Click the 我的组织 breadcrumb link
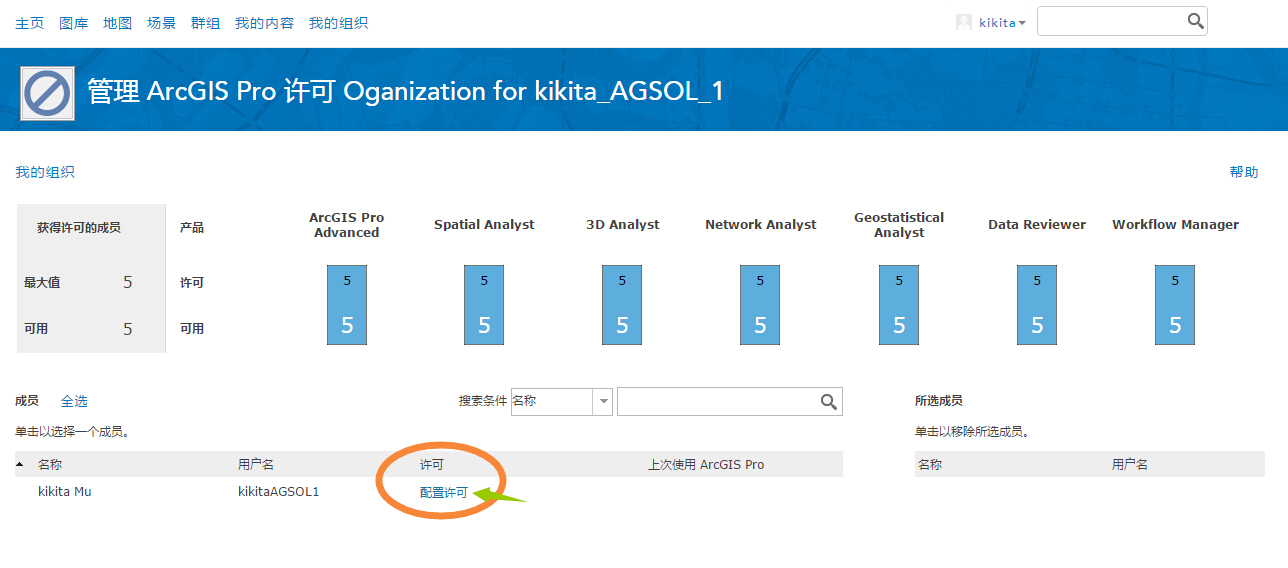The width and height of the screenshot is (1288, 568). coord(45,172)
